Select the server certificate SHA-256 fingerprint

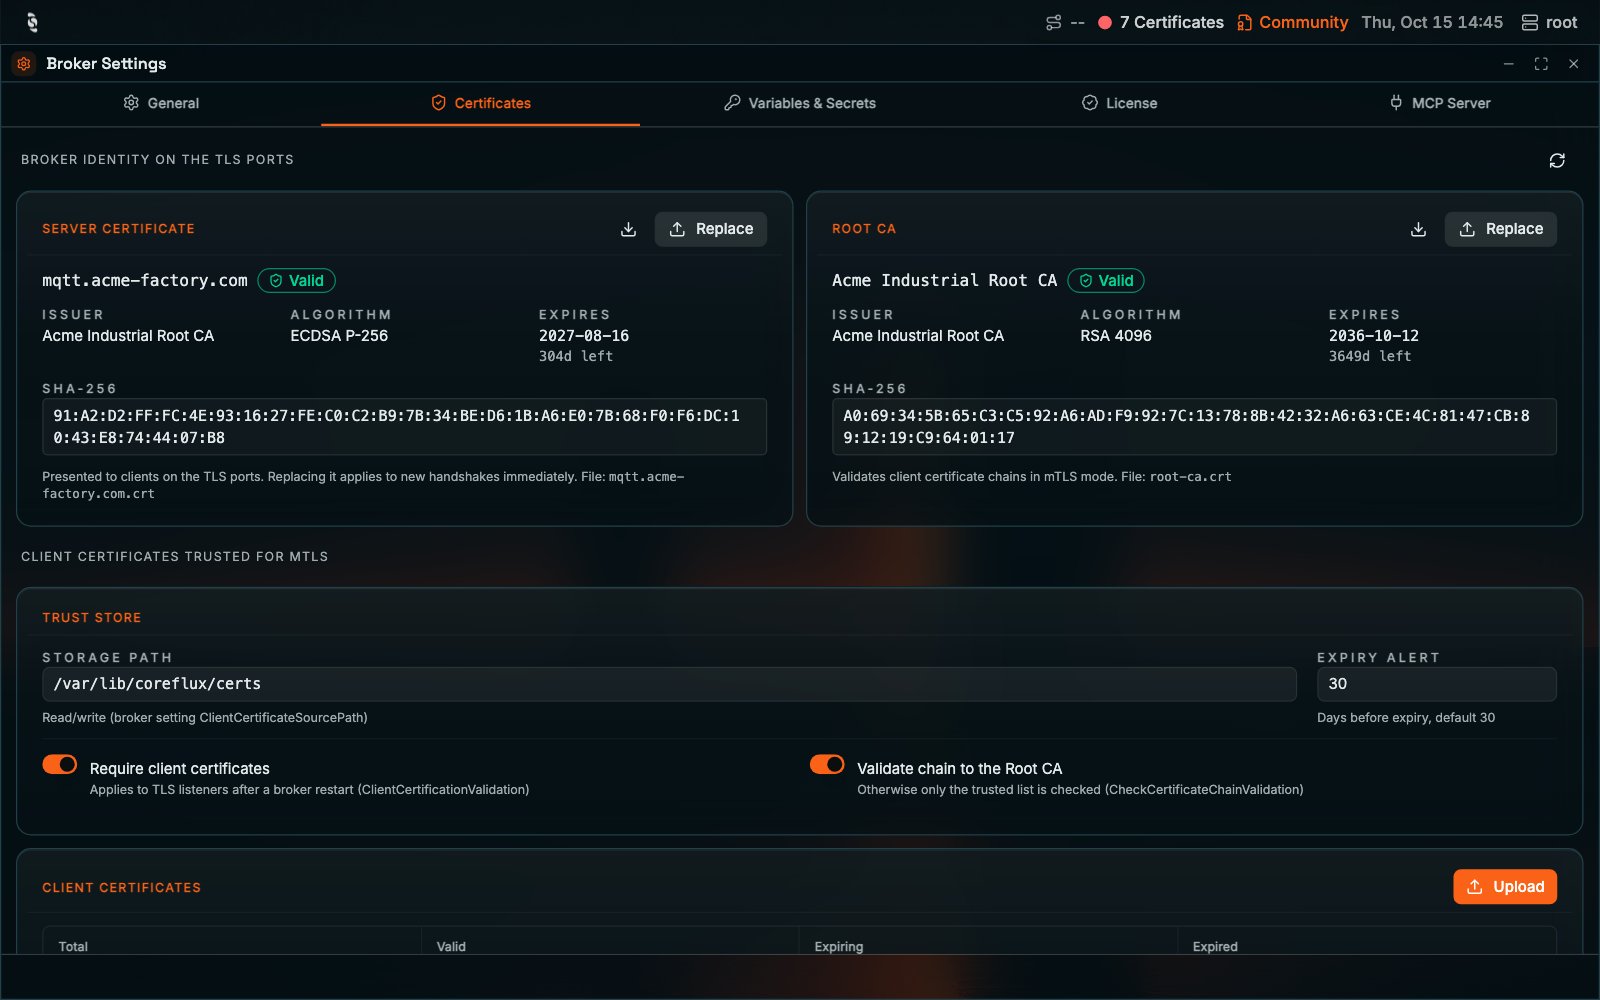click(x=404, y=427)
